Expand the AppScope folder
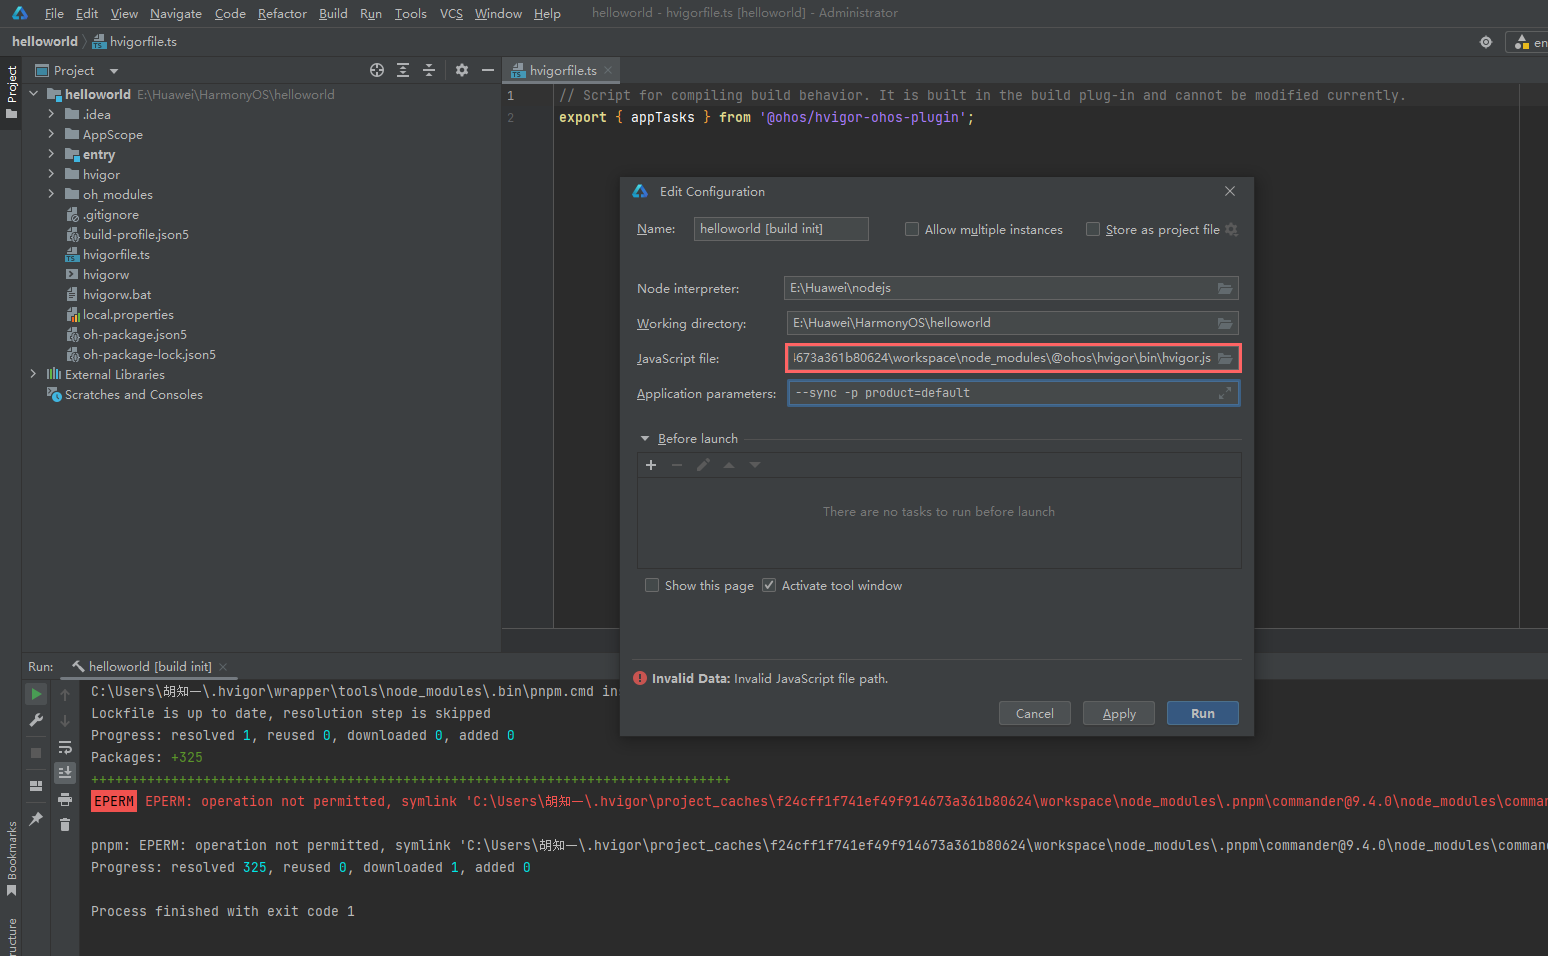This screenshot has width=1548, height=956. click(51, 134)
